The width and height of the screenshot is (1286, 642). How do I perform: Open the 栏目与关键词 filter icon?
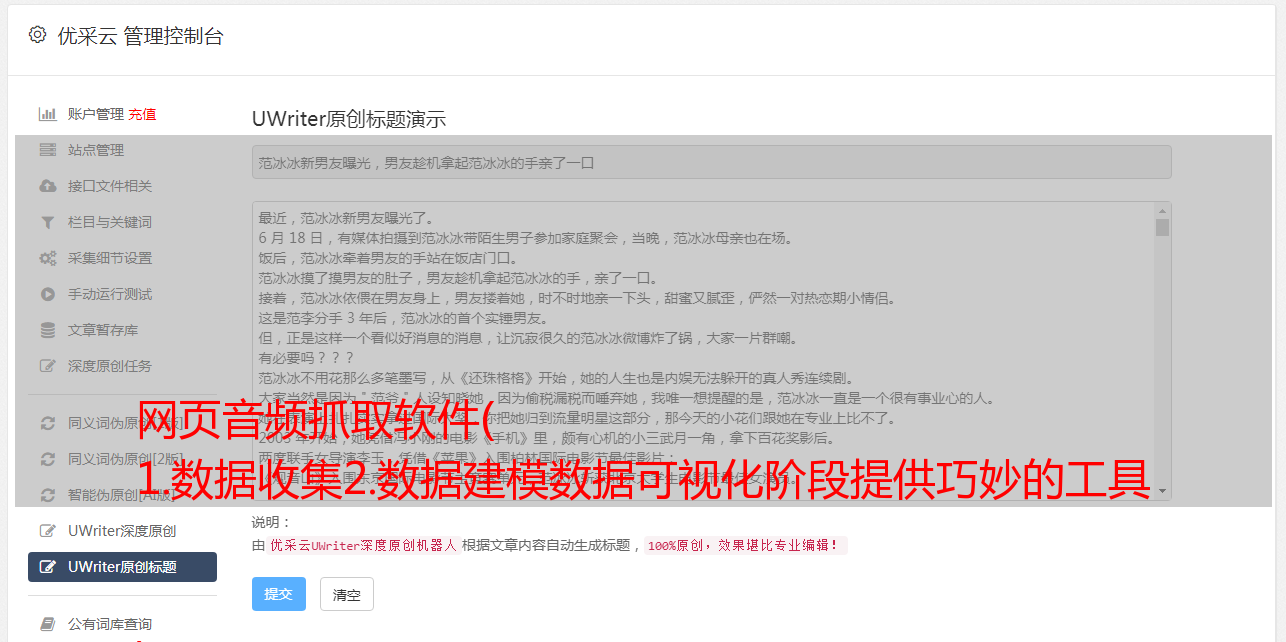47,222
